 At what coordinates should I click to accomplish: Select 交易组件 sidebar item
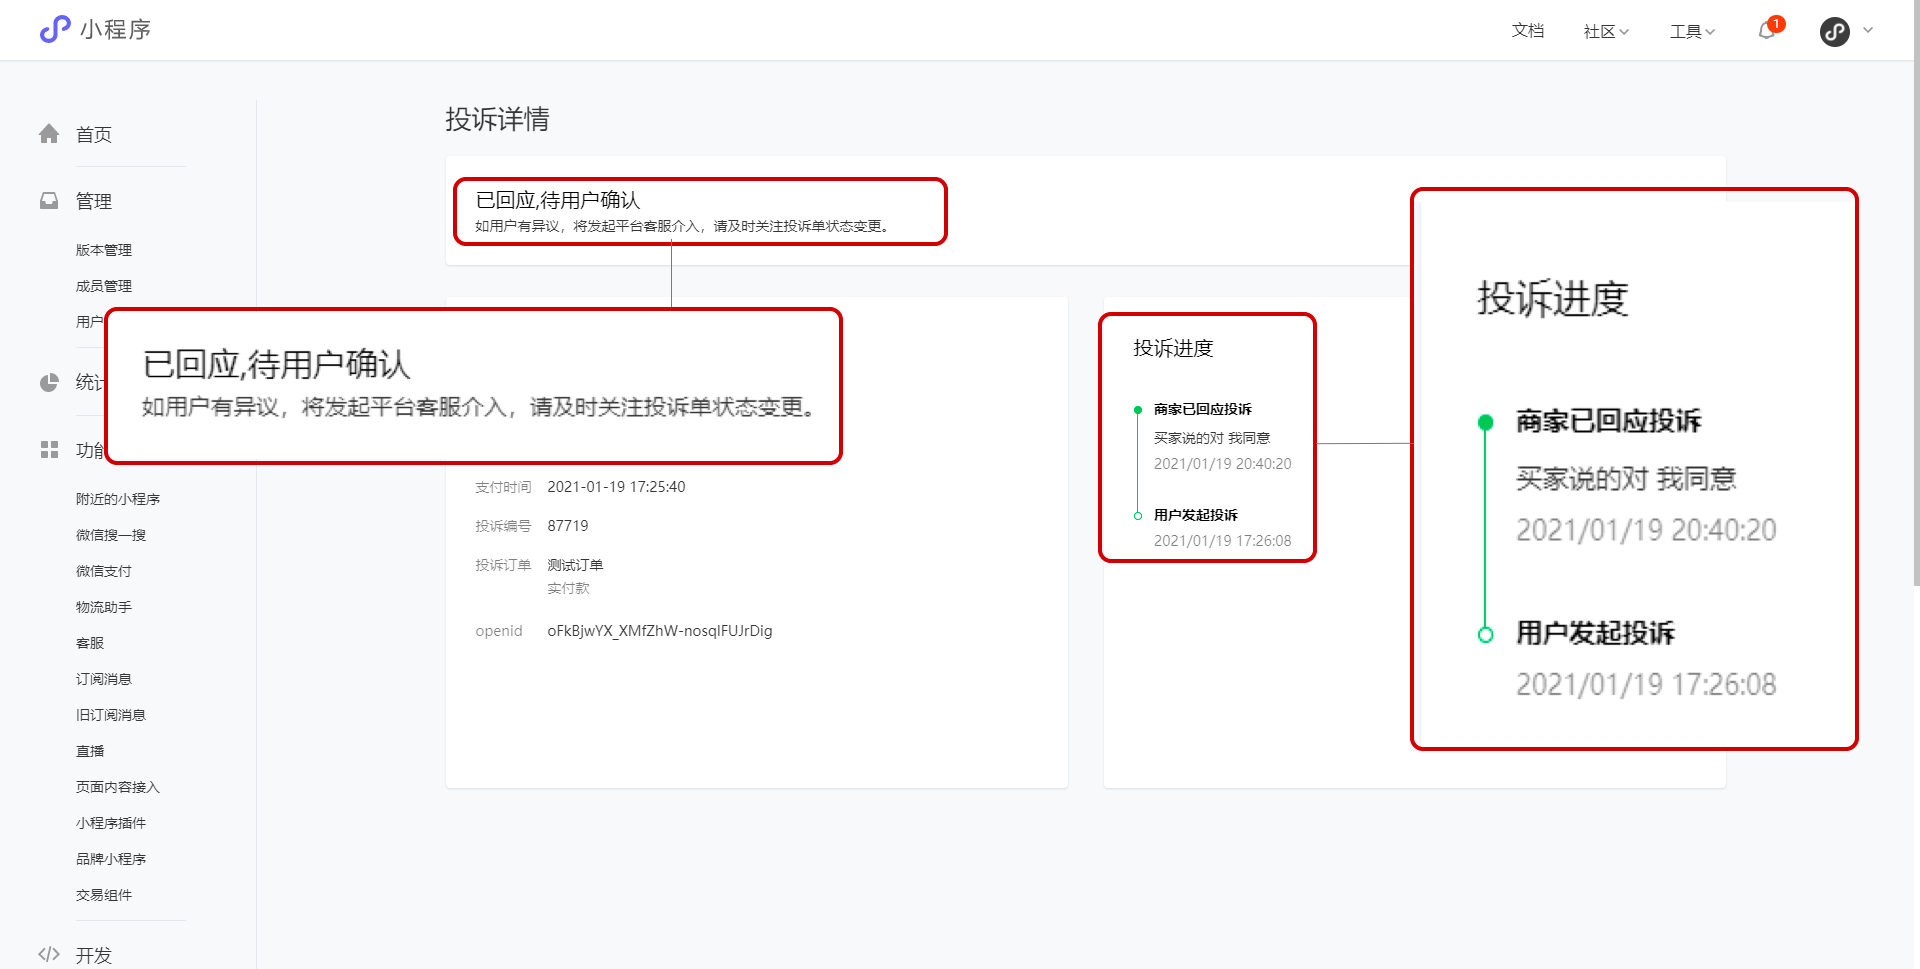pos(104,895)
